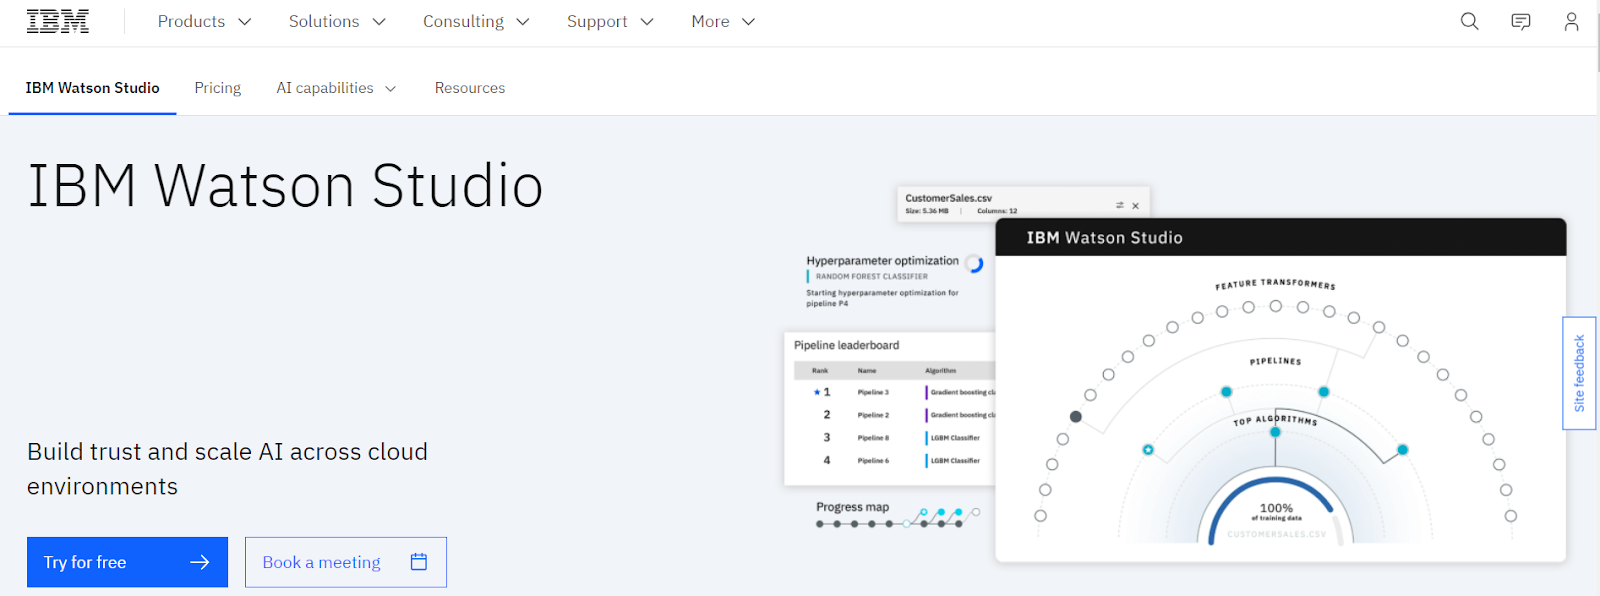Expand the Solutions menu
The height and width of the screenshot is (596, 1600).
[337, 22]
